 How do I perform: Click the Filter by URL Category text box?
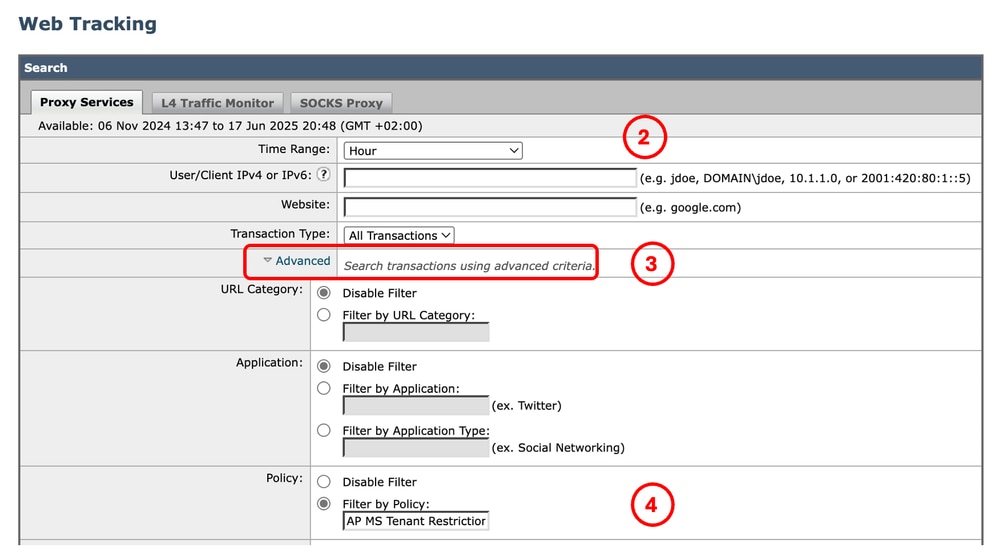click(x=416, y=332)
